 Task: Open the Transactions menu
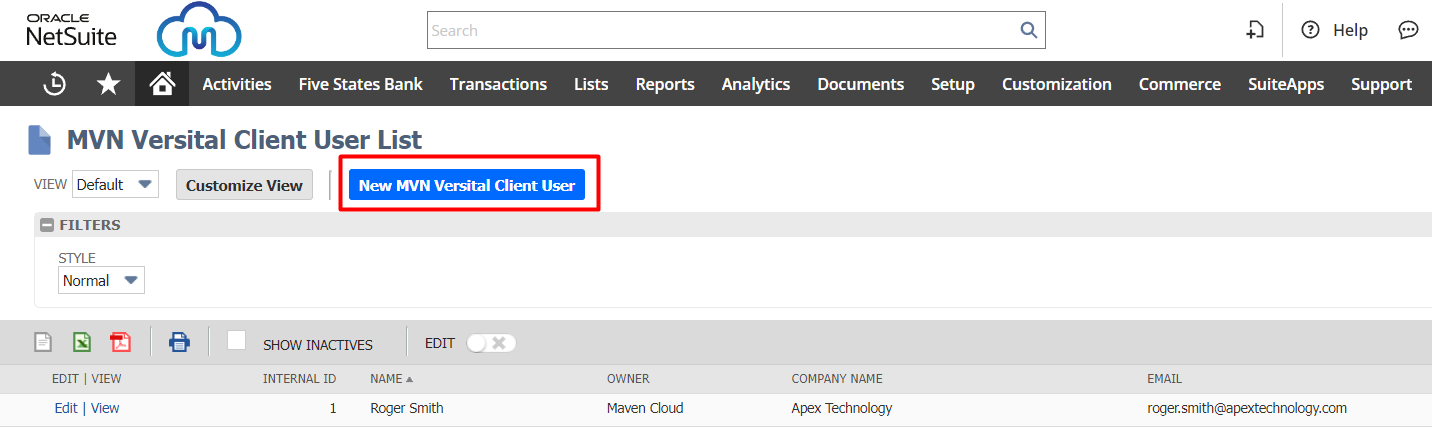(498, 85)
